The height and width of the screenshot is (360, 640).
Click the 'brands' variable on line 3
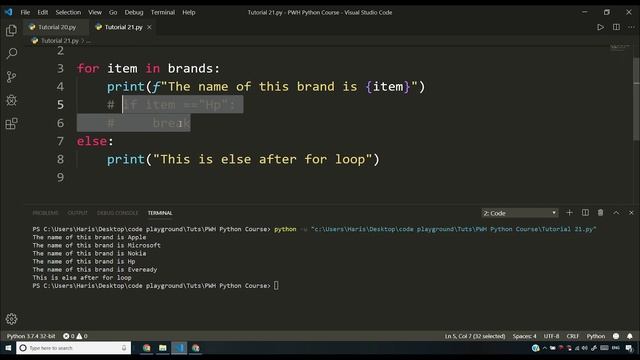[190, 68]
